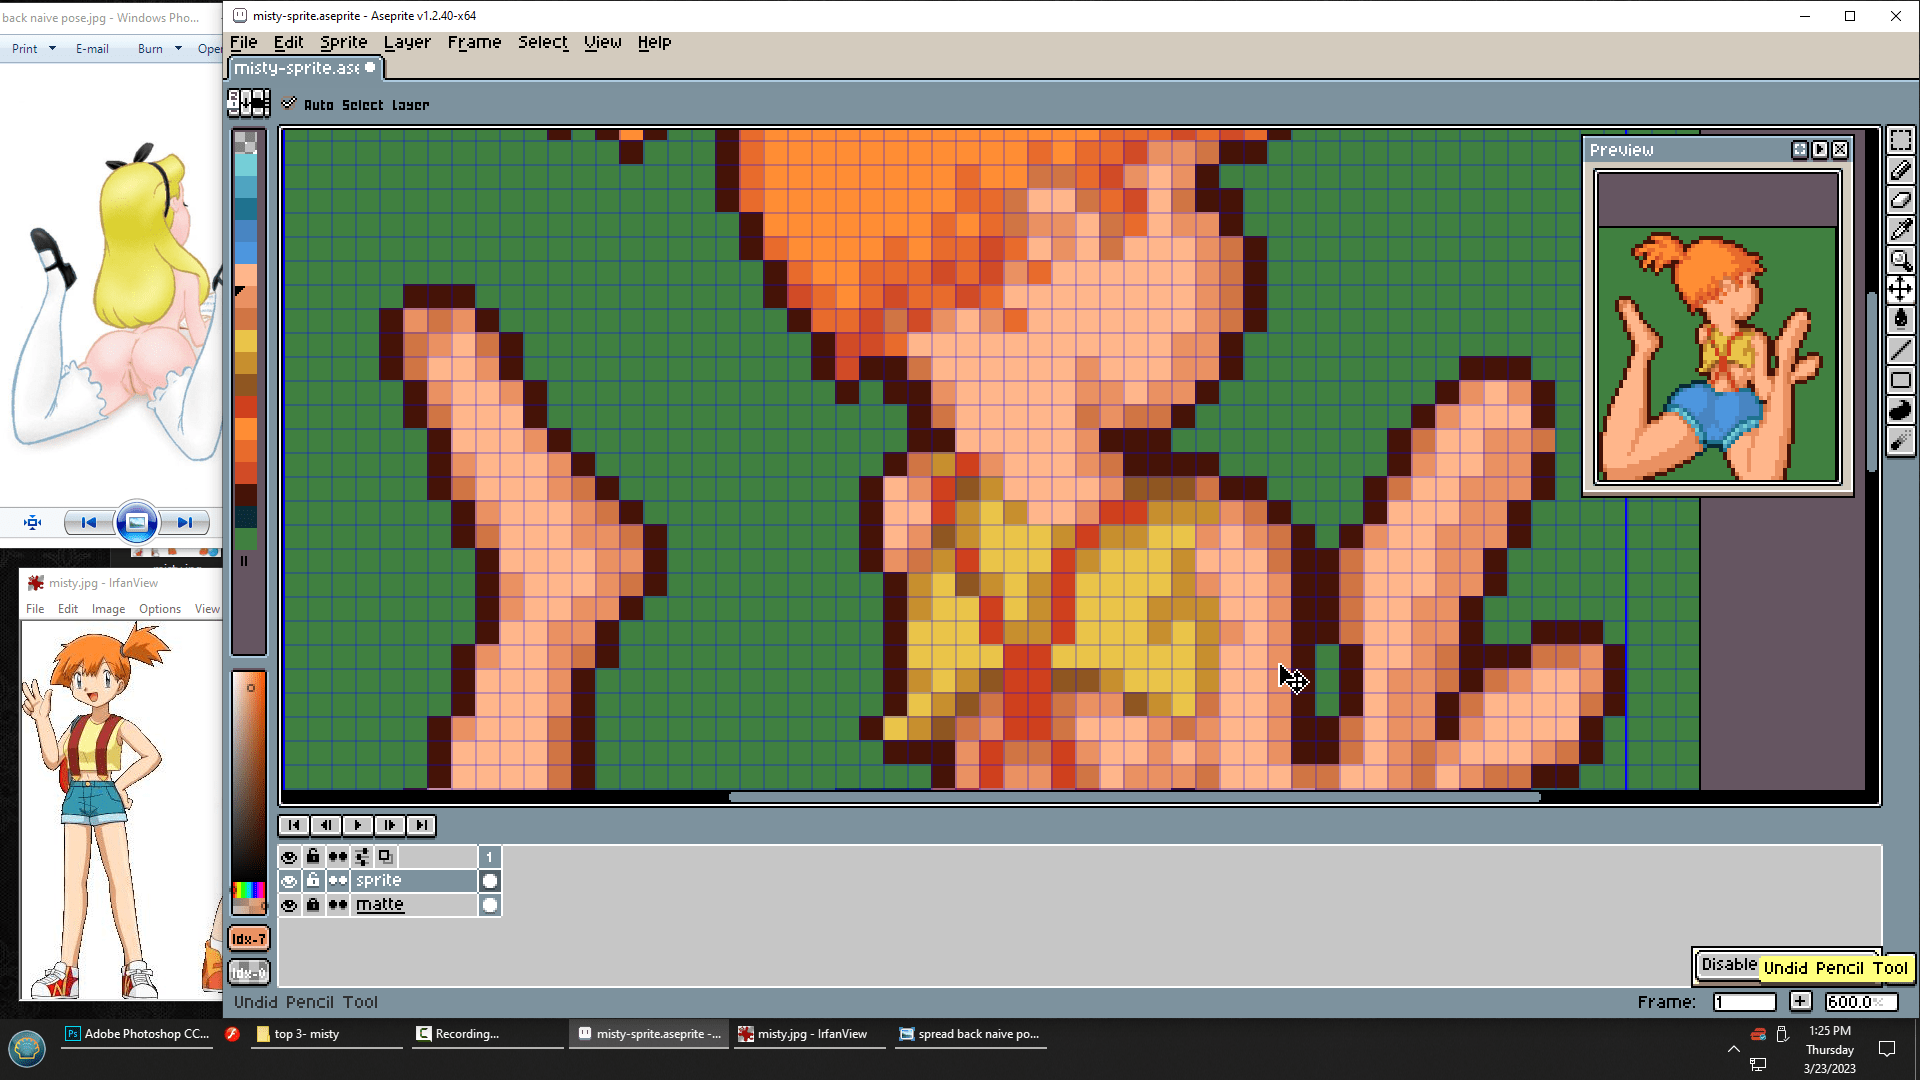Click the Frame number input field
This screenshot has width=1920, height=1080.
point(1744,1002)
